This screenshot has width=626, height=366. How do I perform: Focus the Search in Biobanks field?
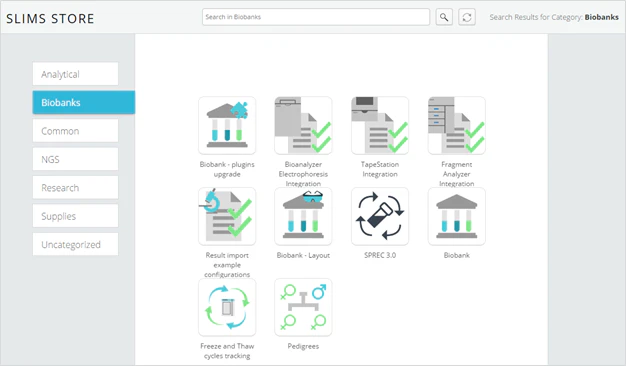click(316, 17)
